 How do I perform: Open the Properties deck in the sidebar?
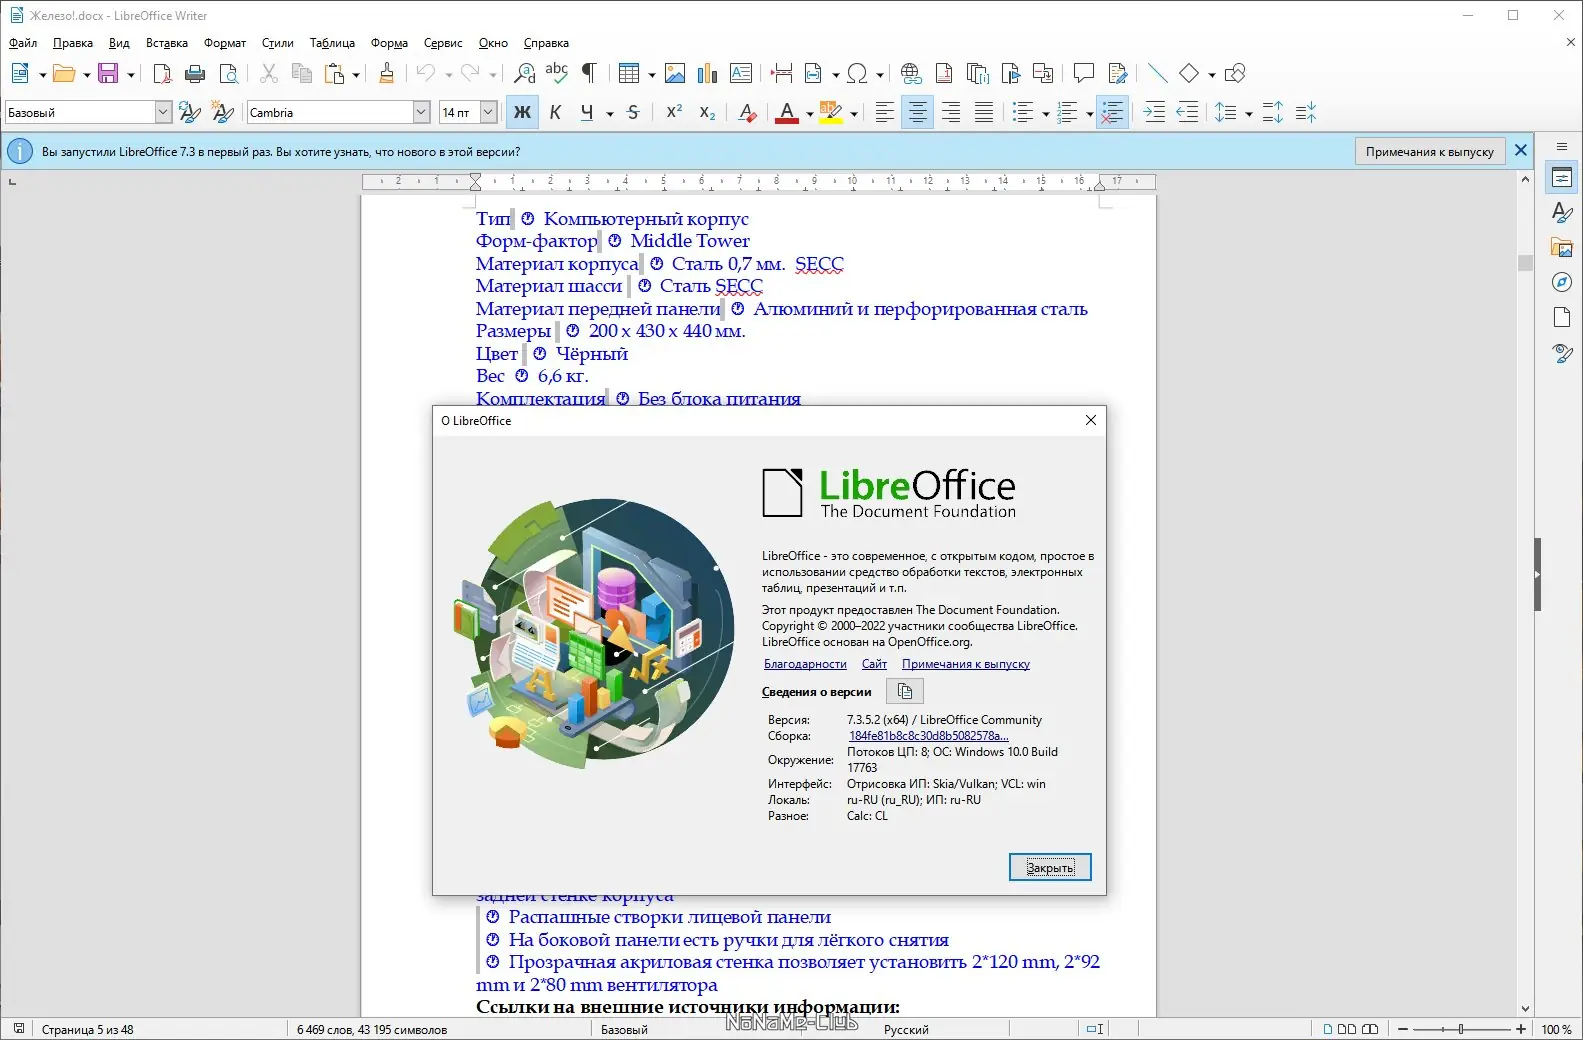[1562, 178]
